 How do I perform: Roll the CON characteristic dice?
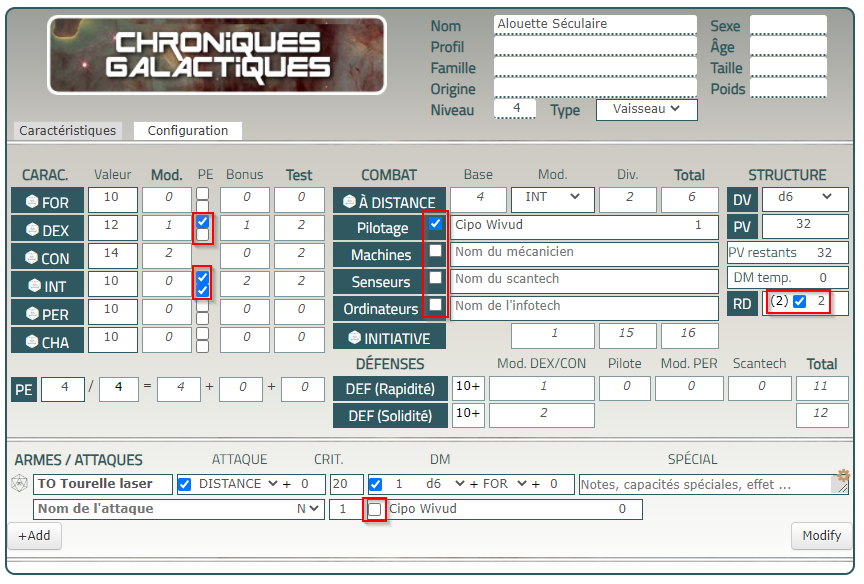pos(46,258)
